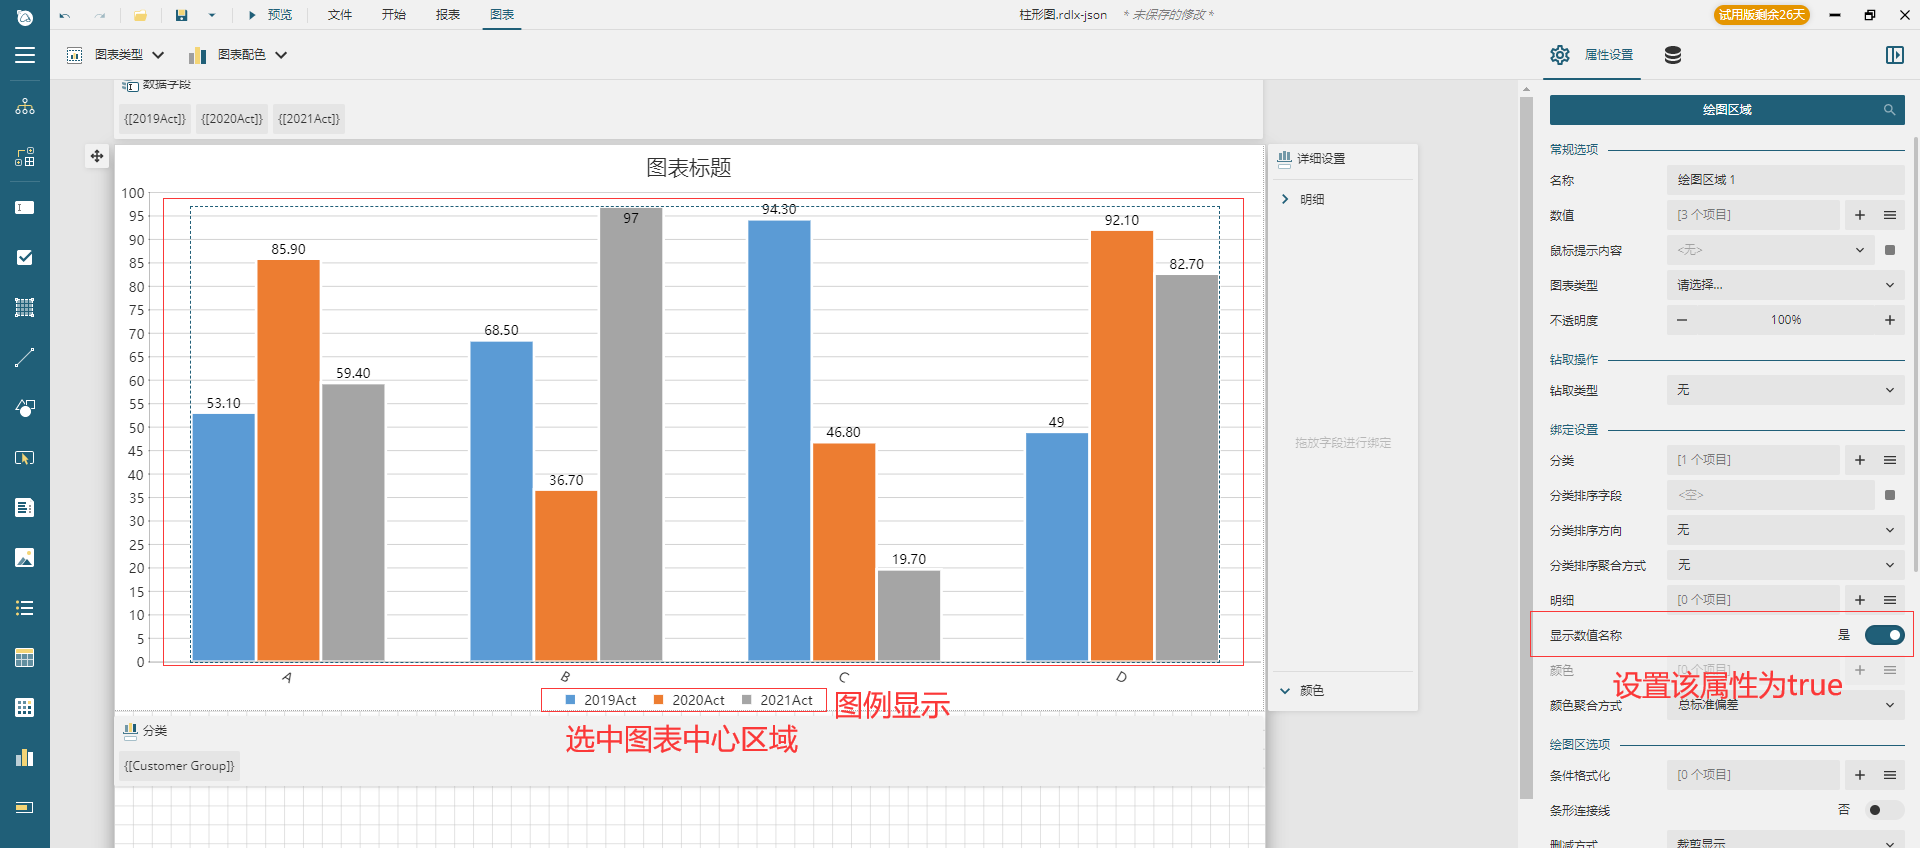The height and width of the screenshot is (848, 1920).
Task: Open the 图表类型 chart type dropdown
Action: click(116, 55)
